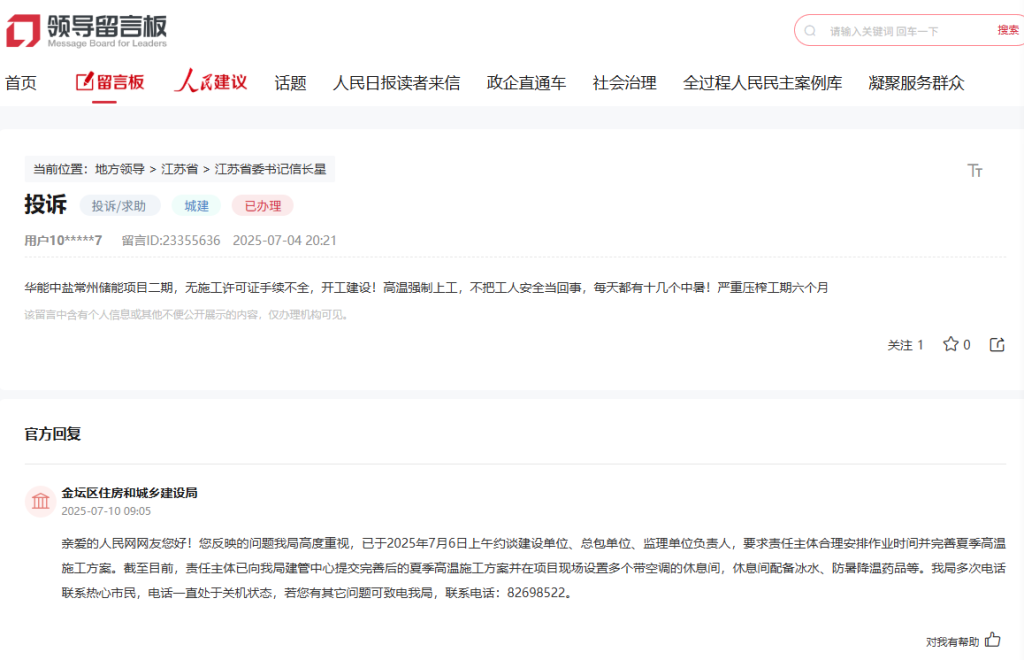Click the pencil icon on 留言板 tab
Screen dimensions: 1024x660
(84, 82)
